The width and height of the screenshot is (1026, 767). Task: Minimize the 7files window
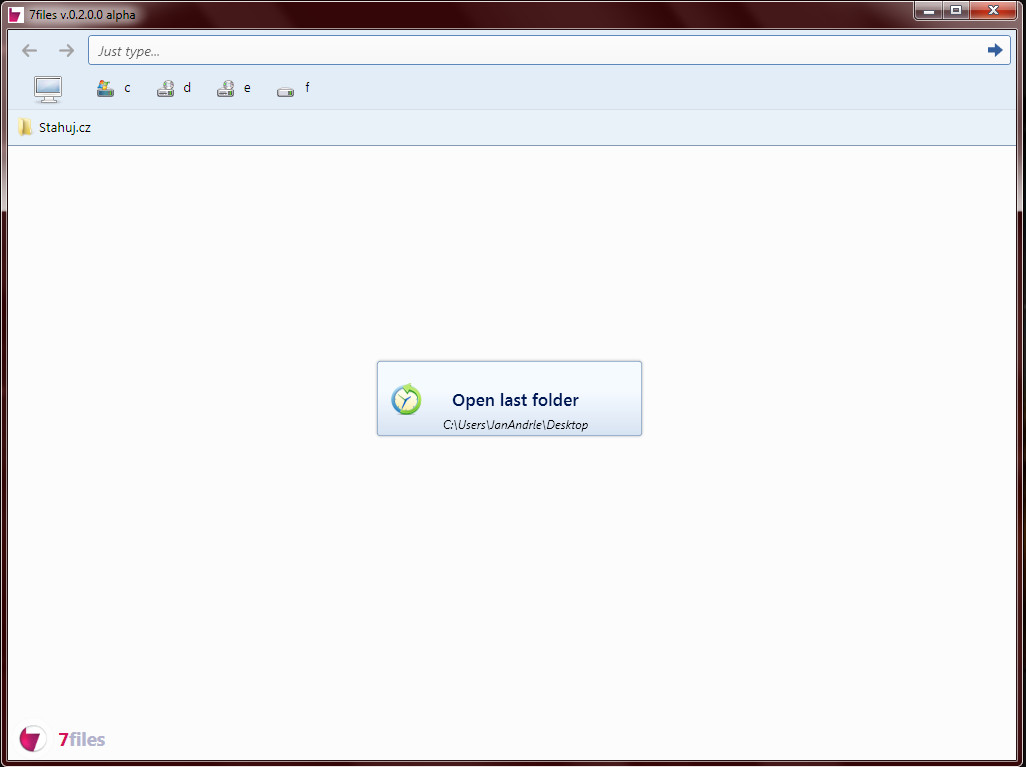[929, 10]
